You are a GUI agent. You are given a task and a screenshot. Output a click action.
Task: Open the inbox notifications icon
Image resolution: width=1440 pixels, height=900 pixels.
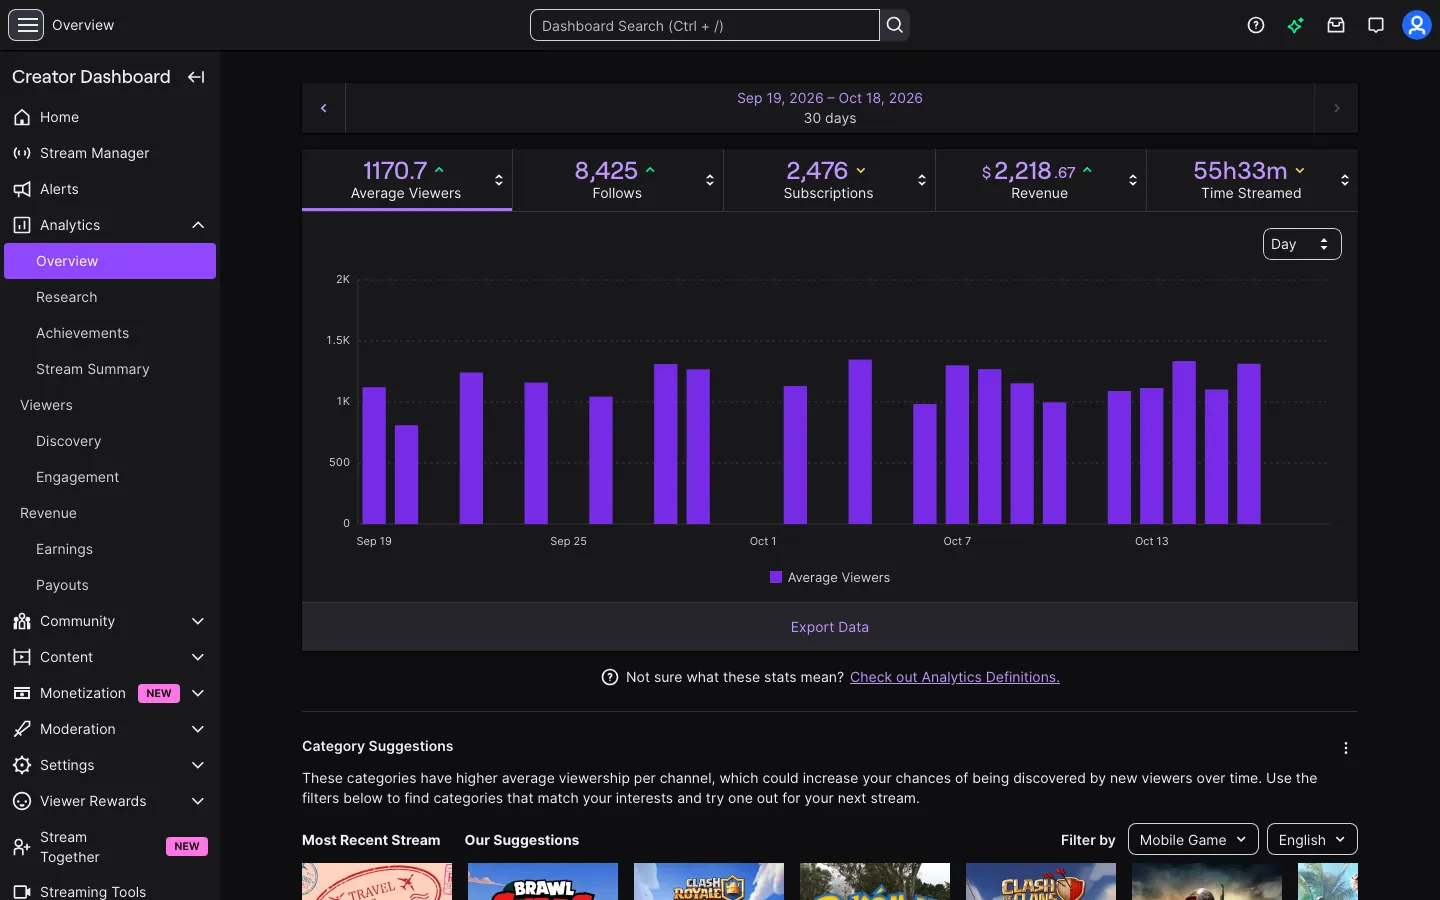click(1336, 25)
